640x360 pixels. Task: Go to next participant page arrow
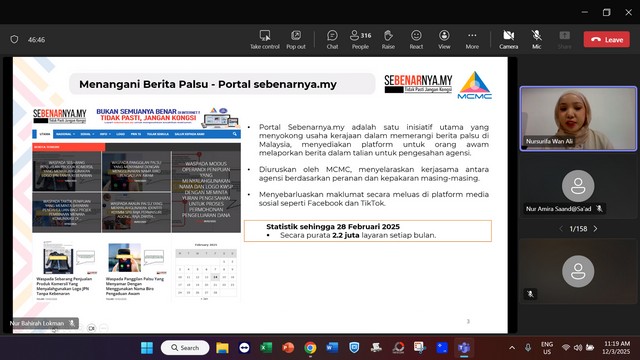click(x=596, y=229)
